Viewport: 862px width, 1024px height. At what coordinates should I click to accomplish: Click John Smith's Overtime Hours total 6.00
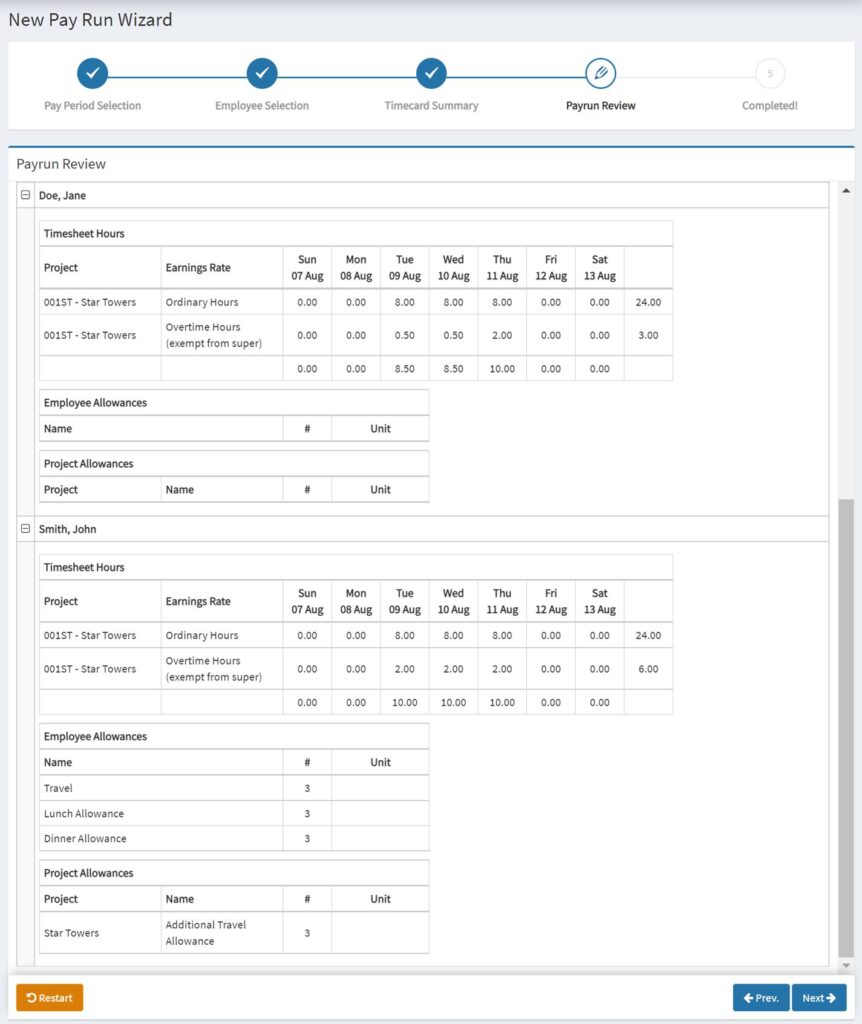(648, 669)
